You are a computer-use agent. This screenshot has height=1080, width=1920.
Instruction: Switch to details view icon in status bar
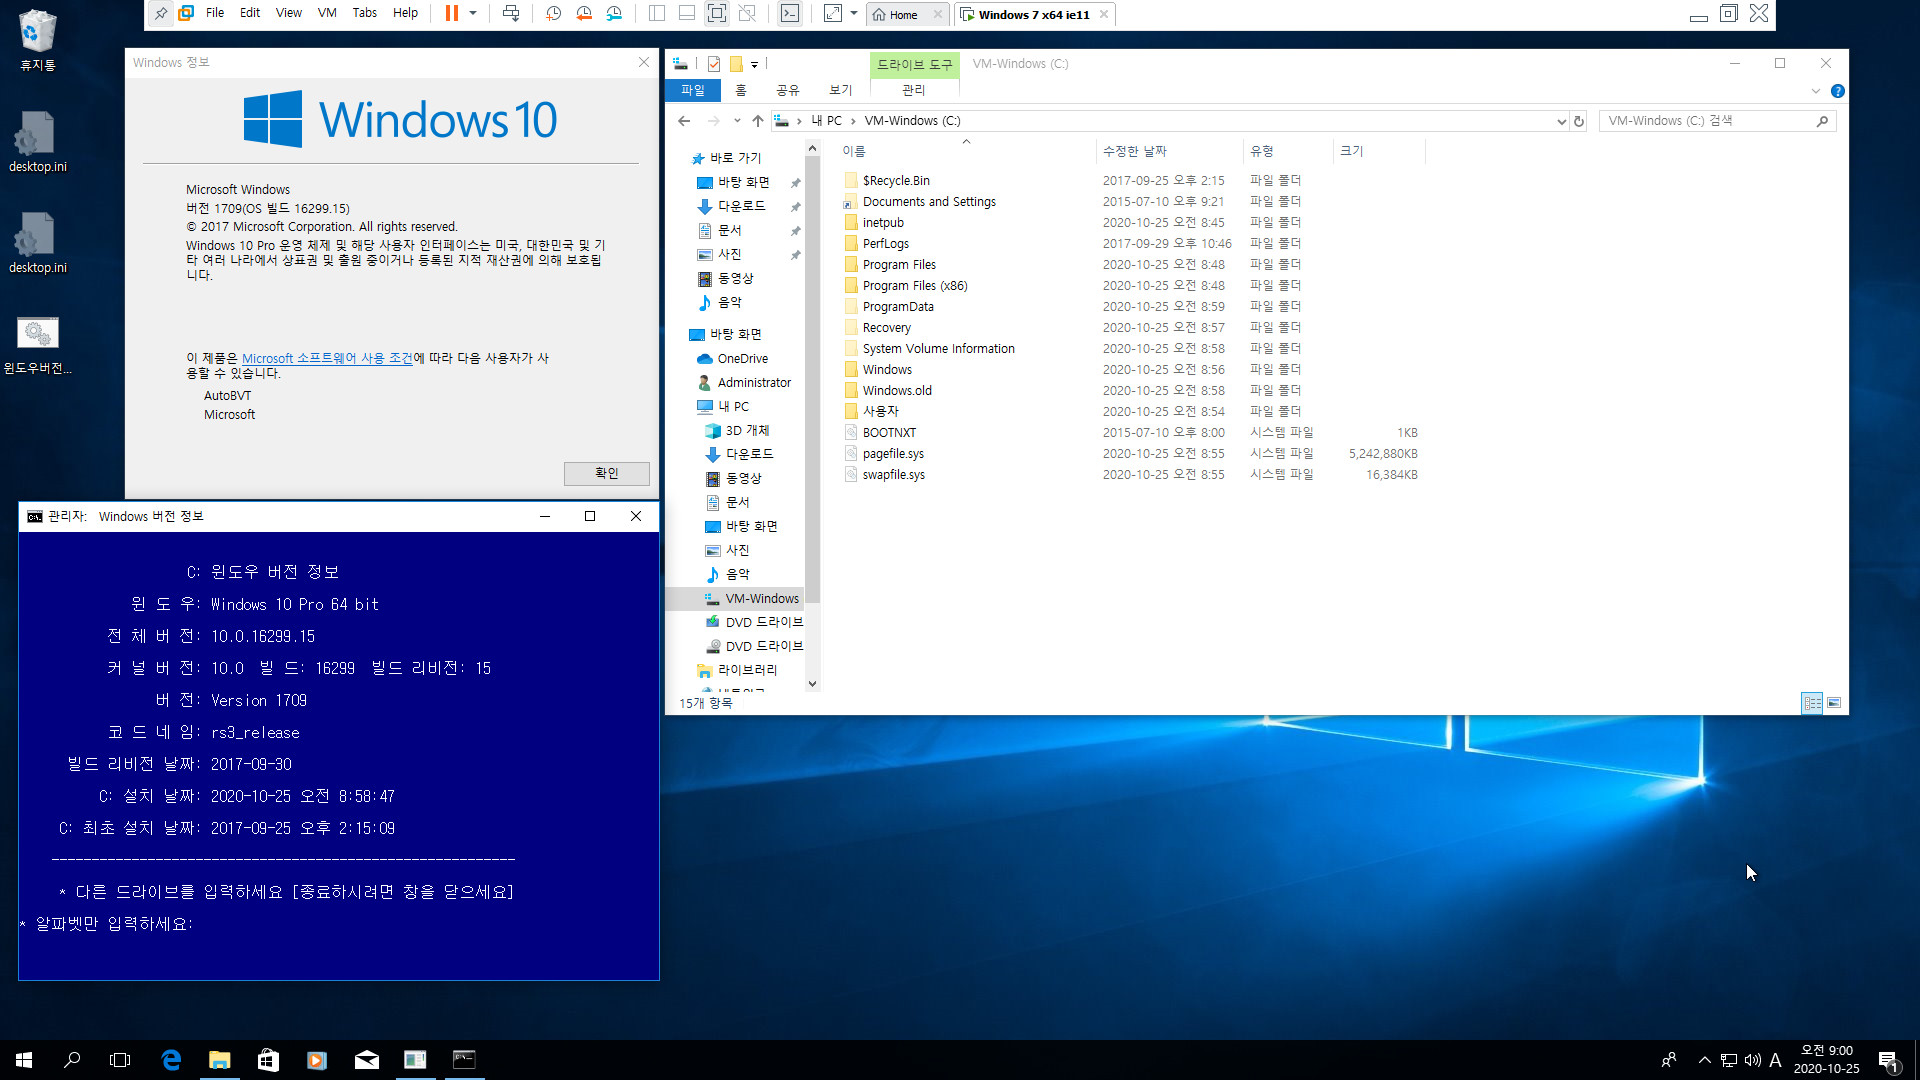click(x=1812, y=703)
